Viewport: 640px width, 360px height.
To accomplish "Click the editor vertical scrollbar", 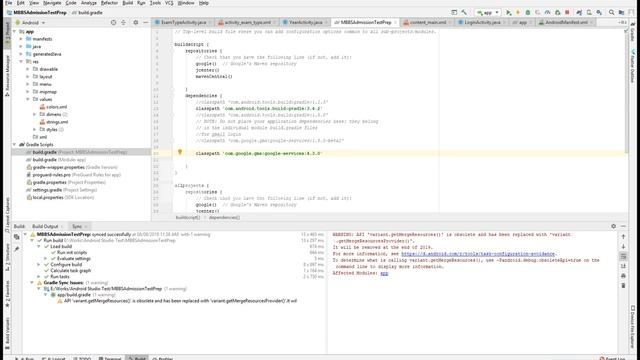I will click(x=627, y=90).
